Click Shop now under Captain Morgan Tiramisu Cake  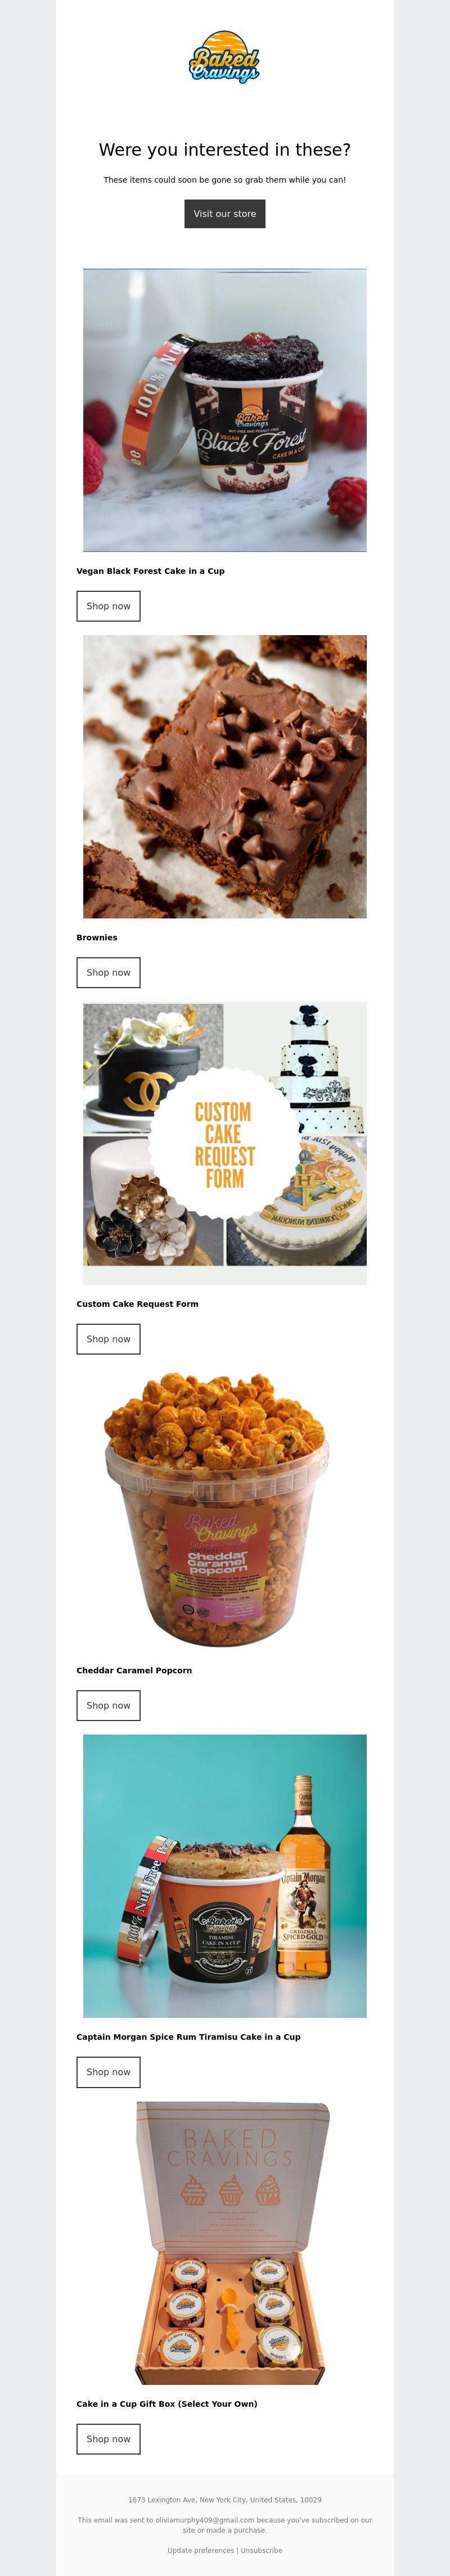pyautogui.click(x=108, y=2072)
